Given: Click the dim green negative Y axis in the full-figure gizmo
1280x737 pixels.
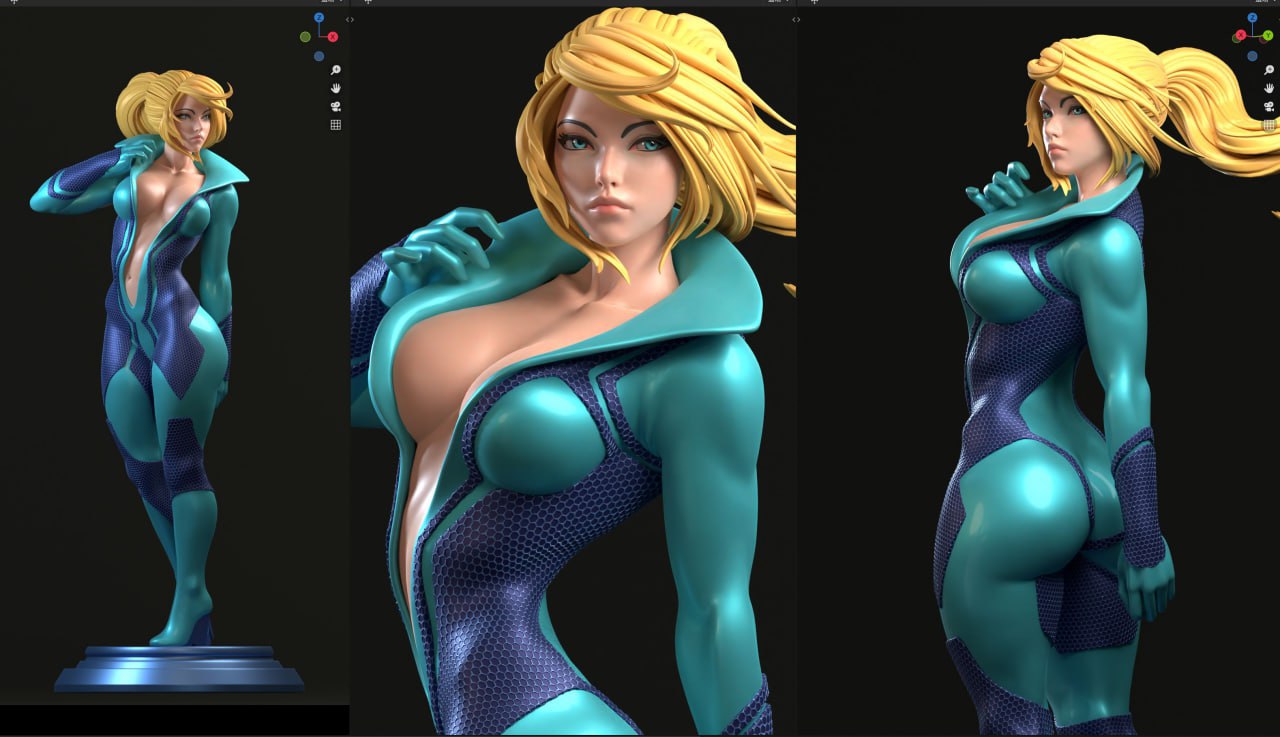Looking at the screenshot, I should tap(305, 37).
